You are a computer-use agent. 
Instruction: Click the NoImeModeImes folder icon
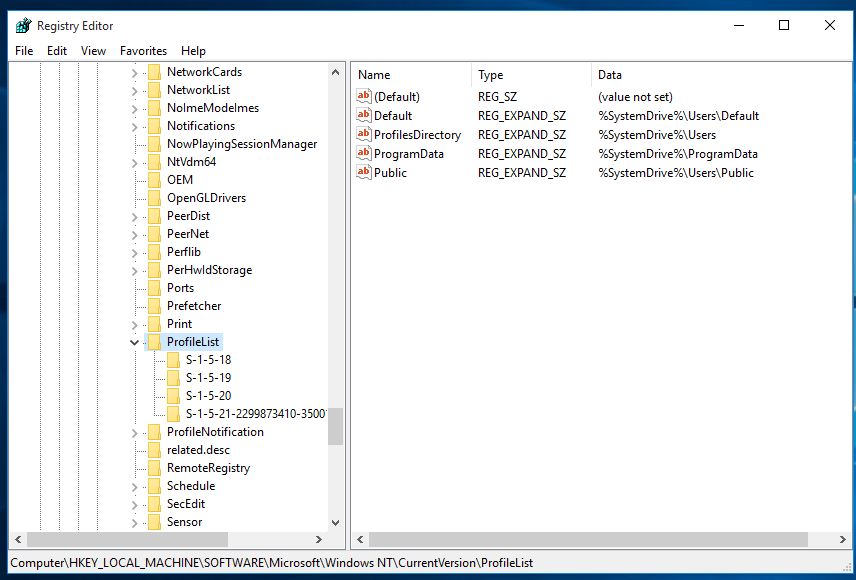pos(154,108)
